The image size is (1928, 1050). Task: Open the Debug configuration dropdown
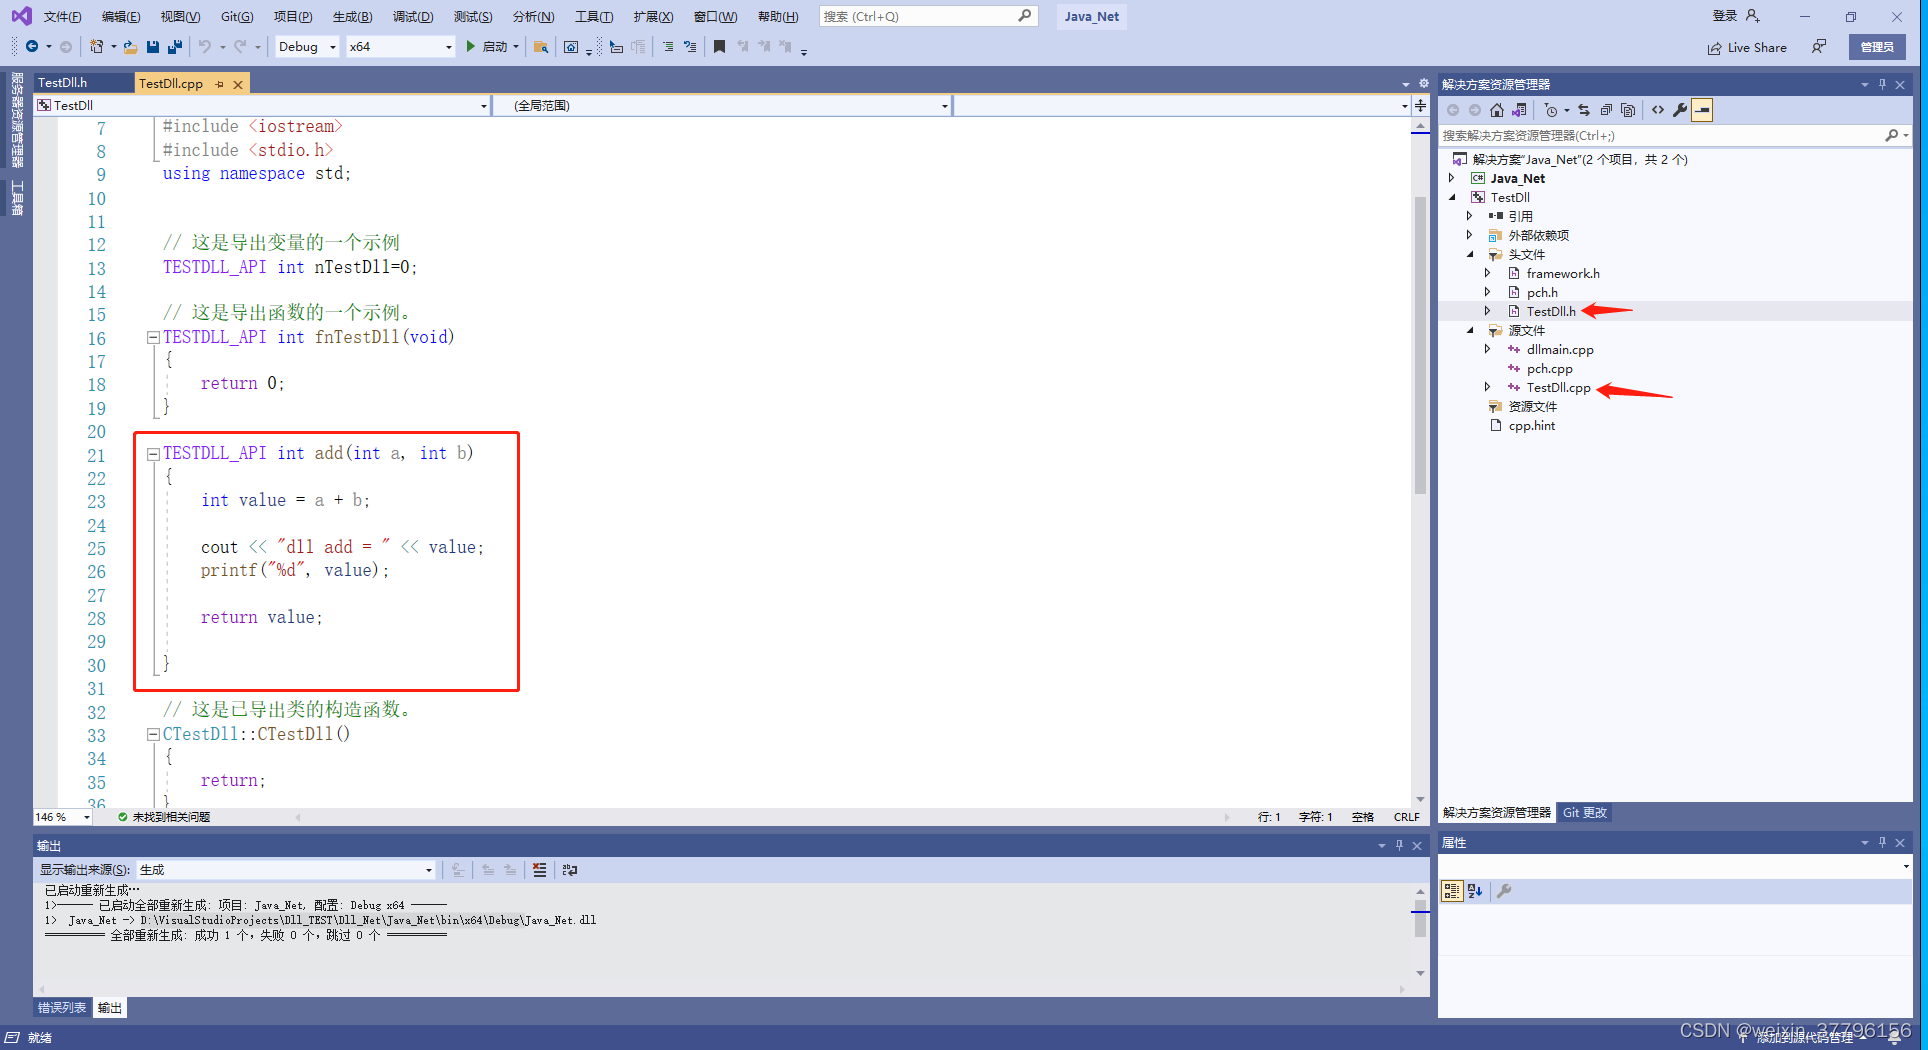click(306, 47)
